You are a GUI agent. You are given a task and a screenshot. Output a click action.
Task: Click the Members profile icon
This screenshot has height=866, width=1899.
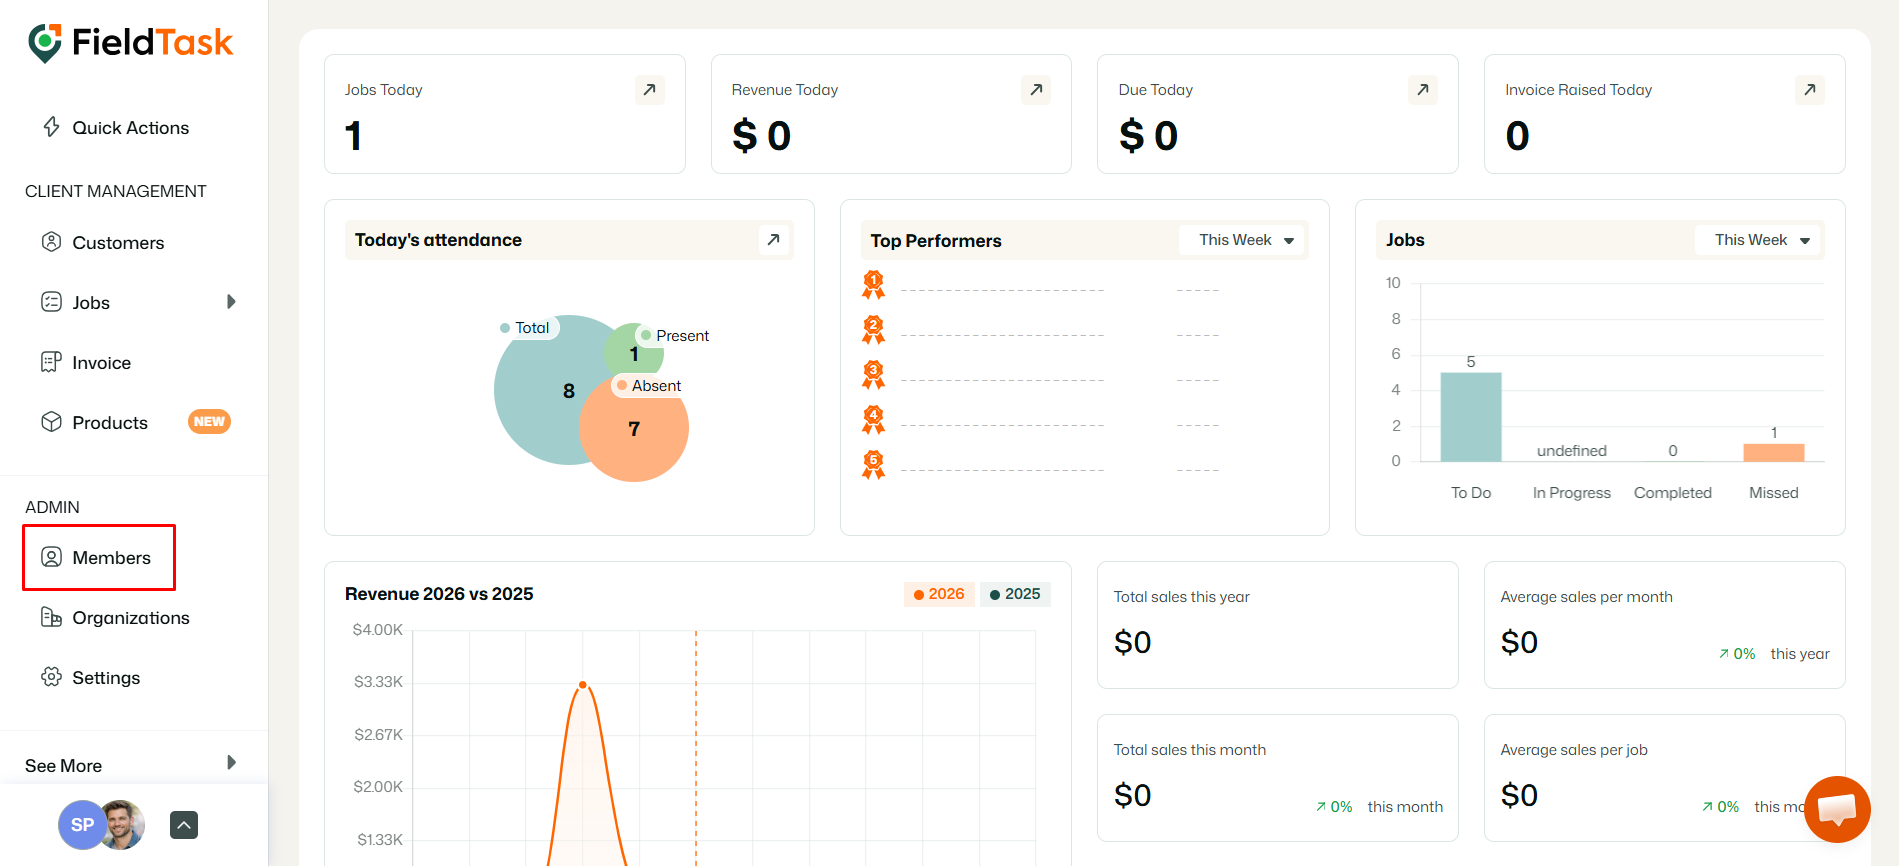(x=51, y=557)
